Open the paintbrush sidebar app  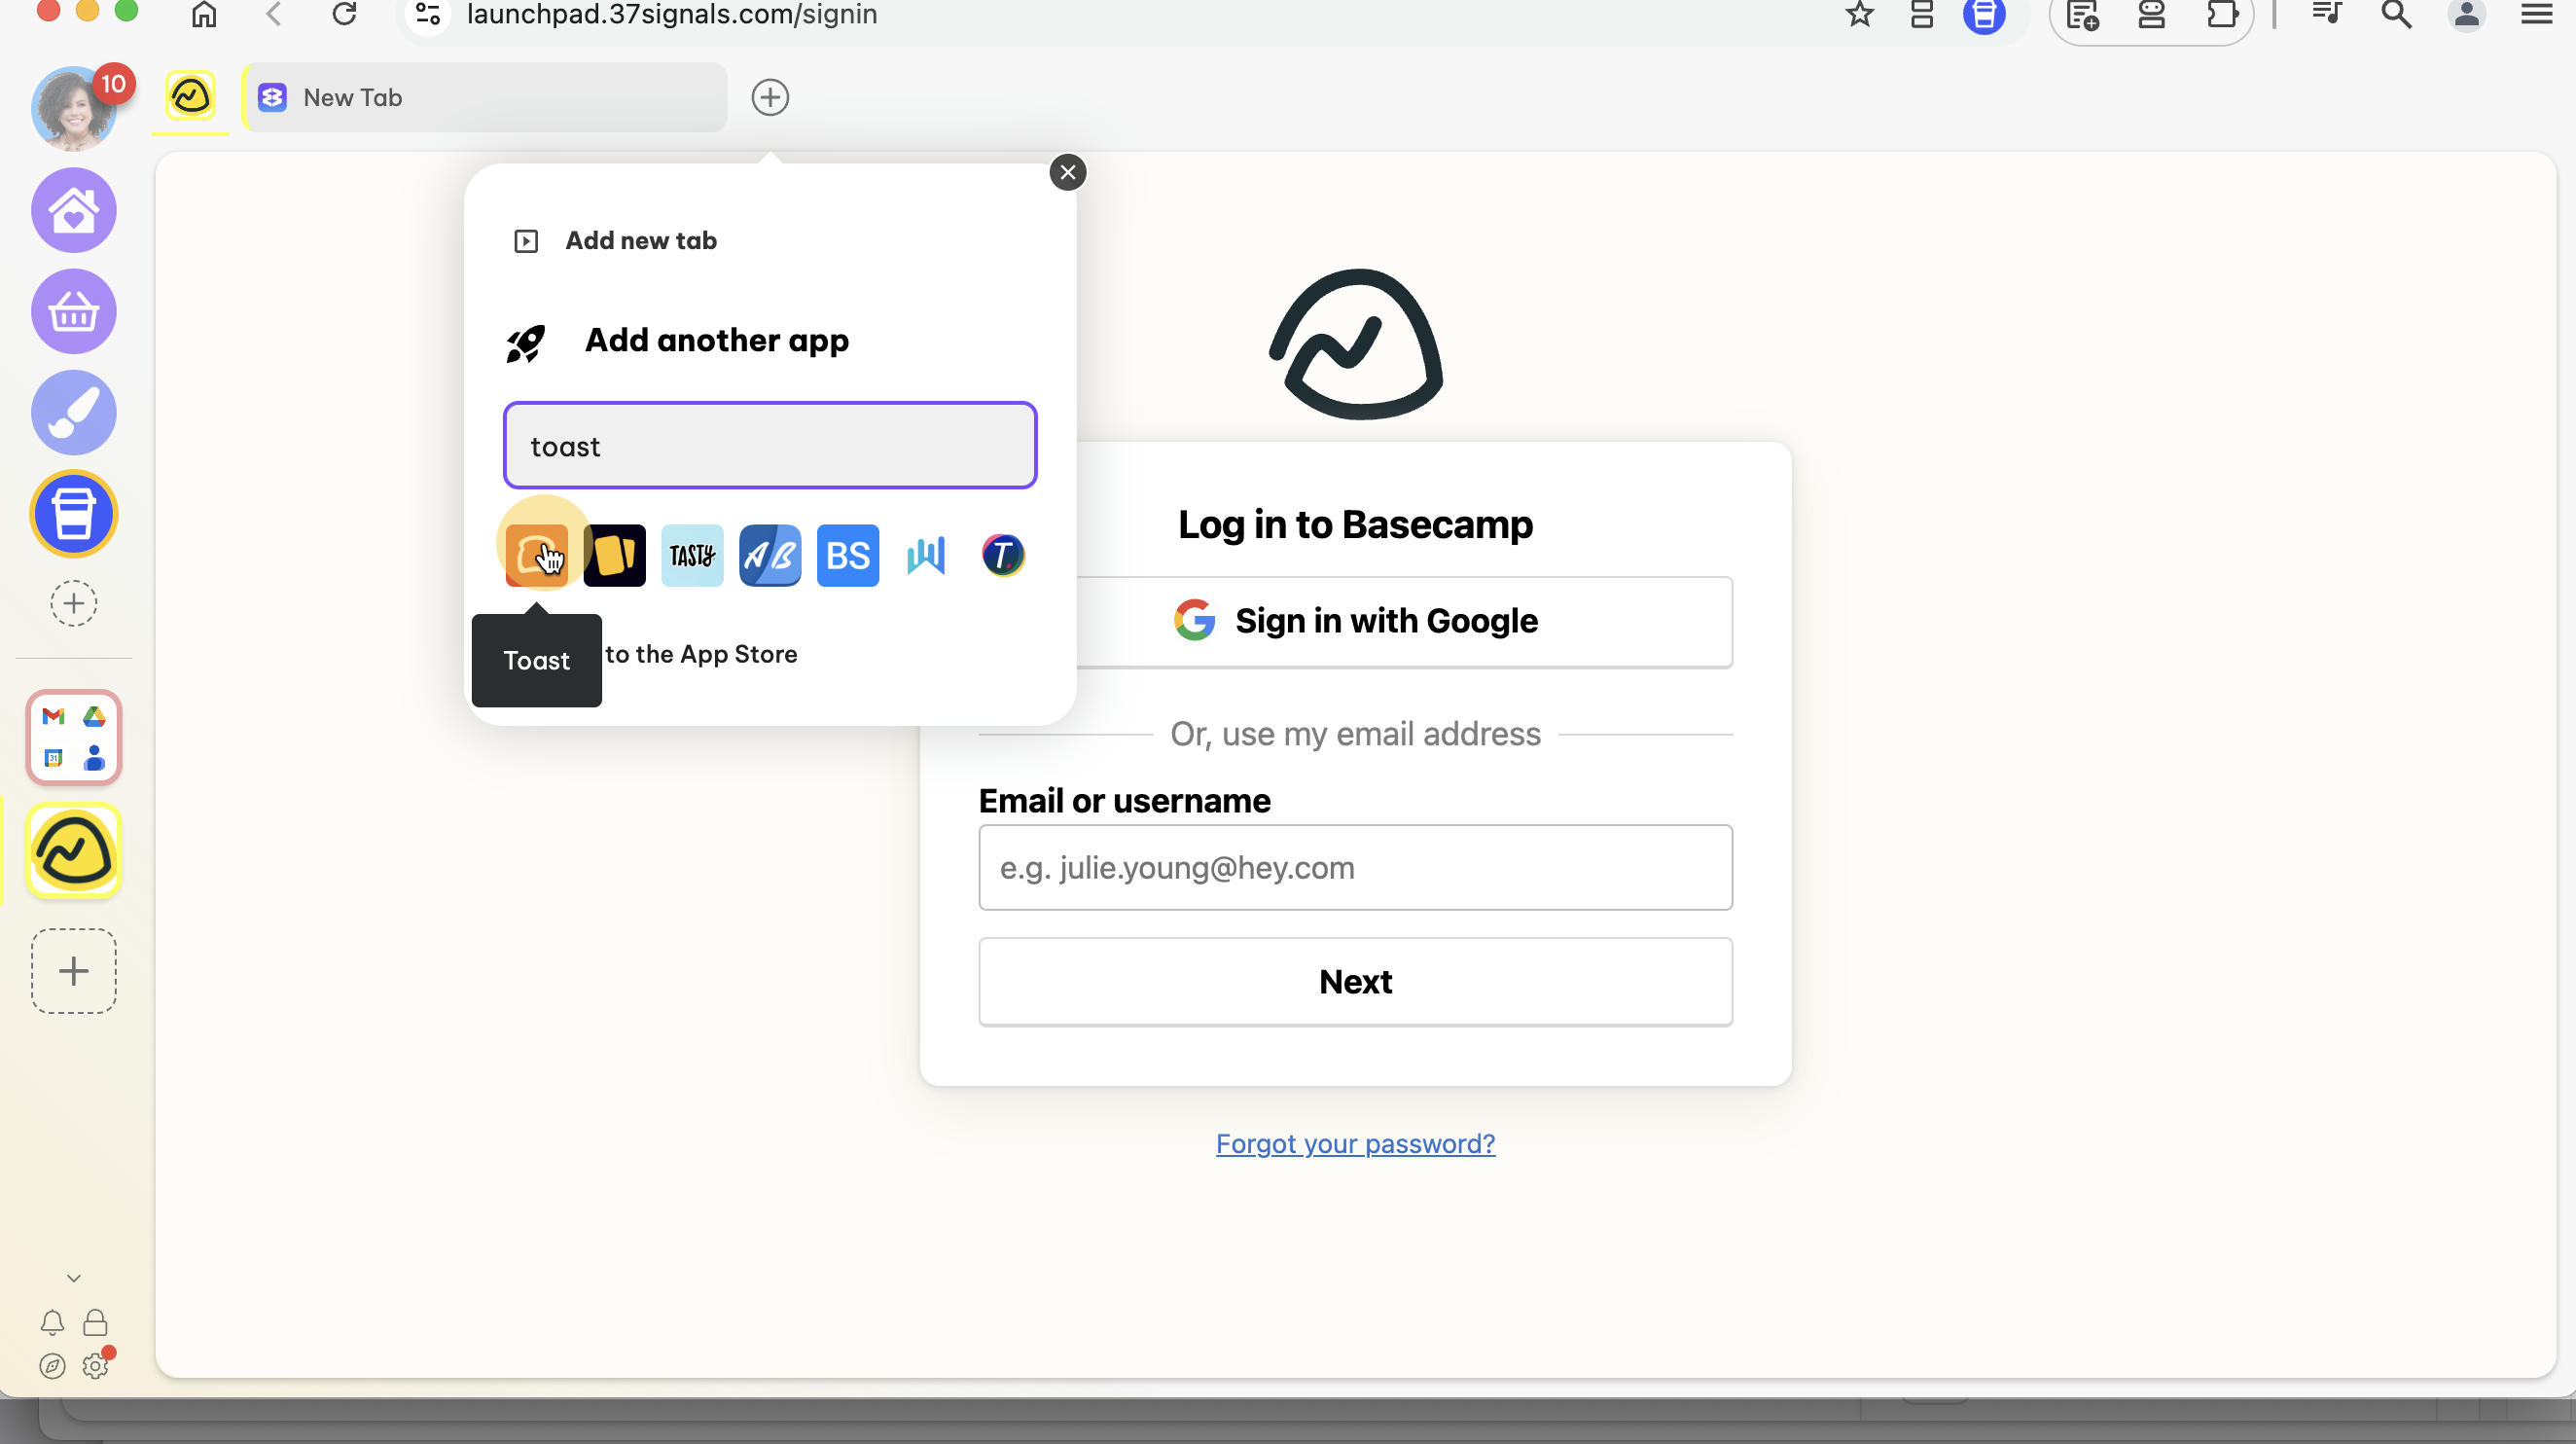(x=74, y=412)
